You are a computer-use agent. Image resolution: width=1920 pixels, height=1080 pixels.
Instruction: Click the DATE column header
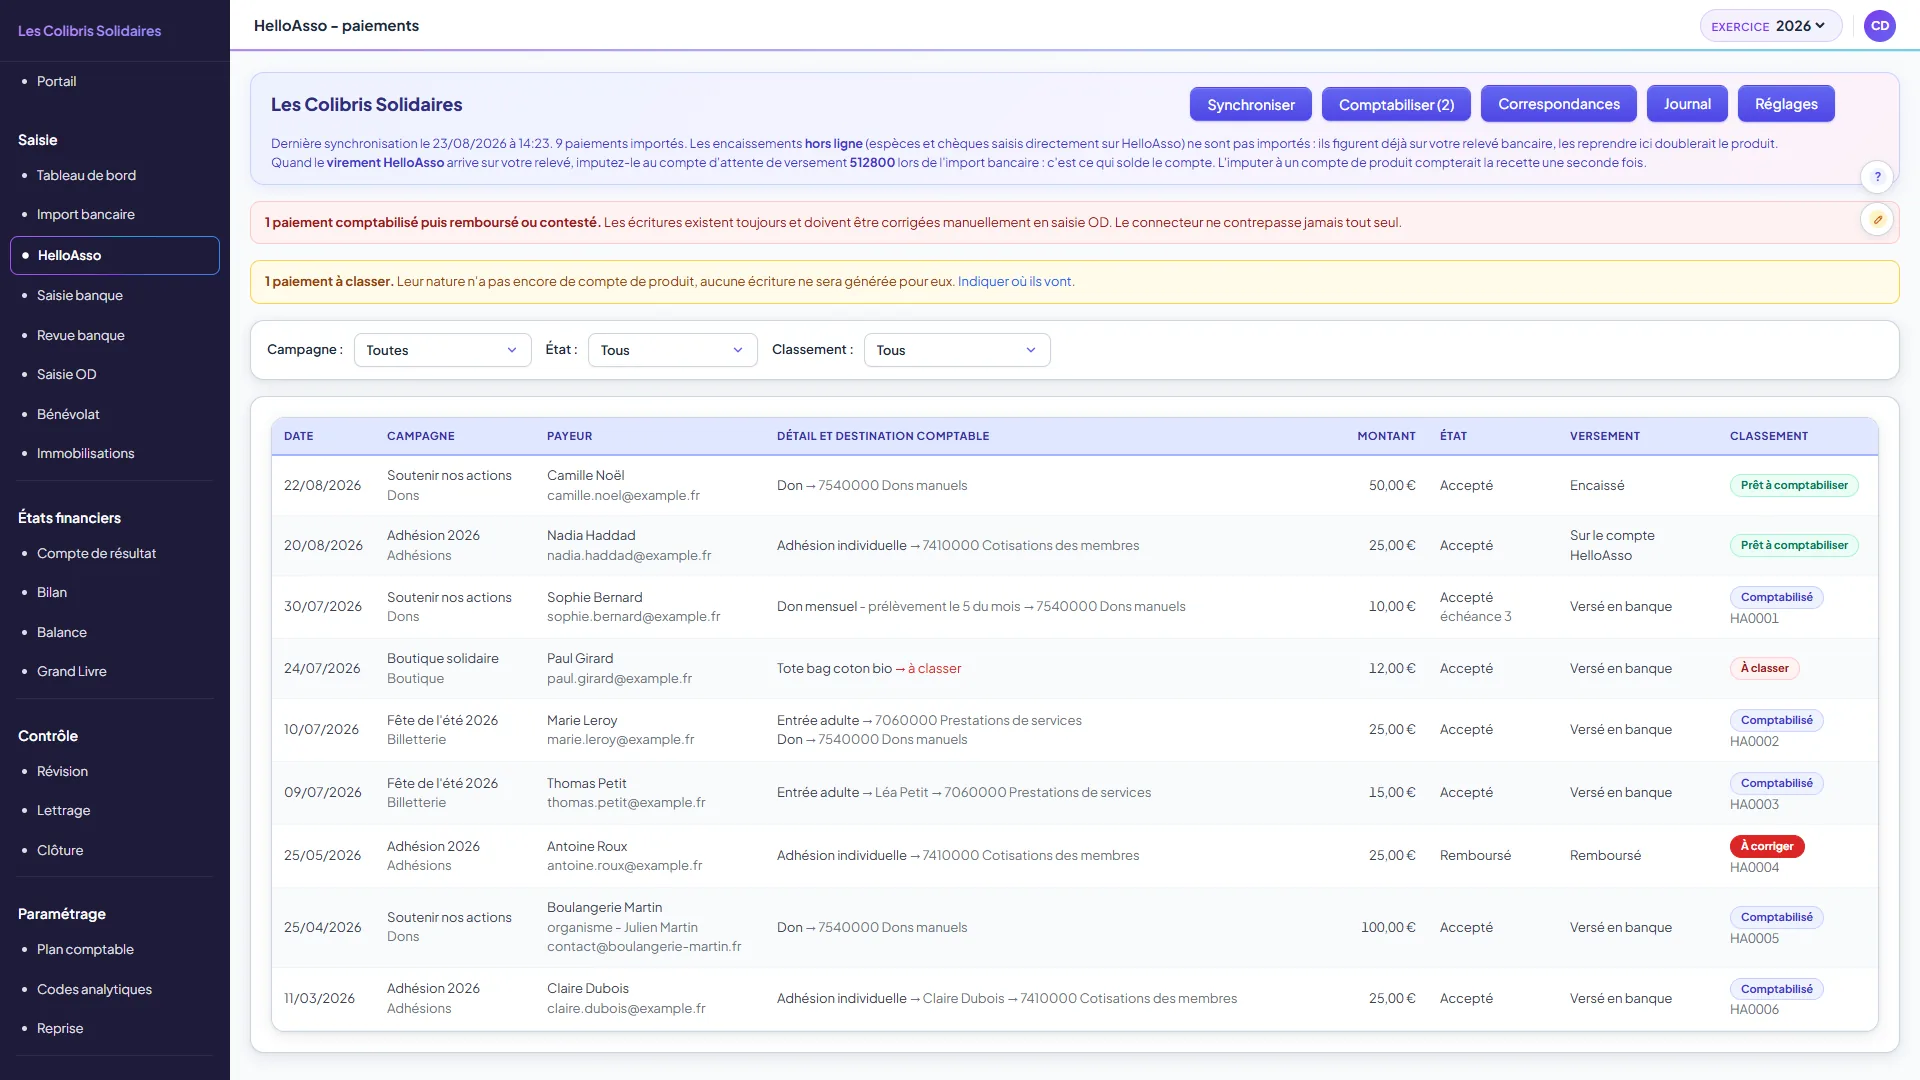coord(298,436)
